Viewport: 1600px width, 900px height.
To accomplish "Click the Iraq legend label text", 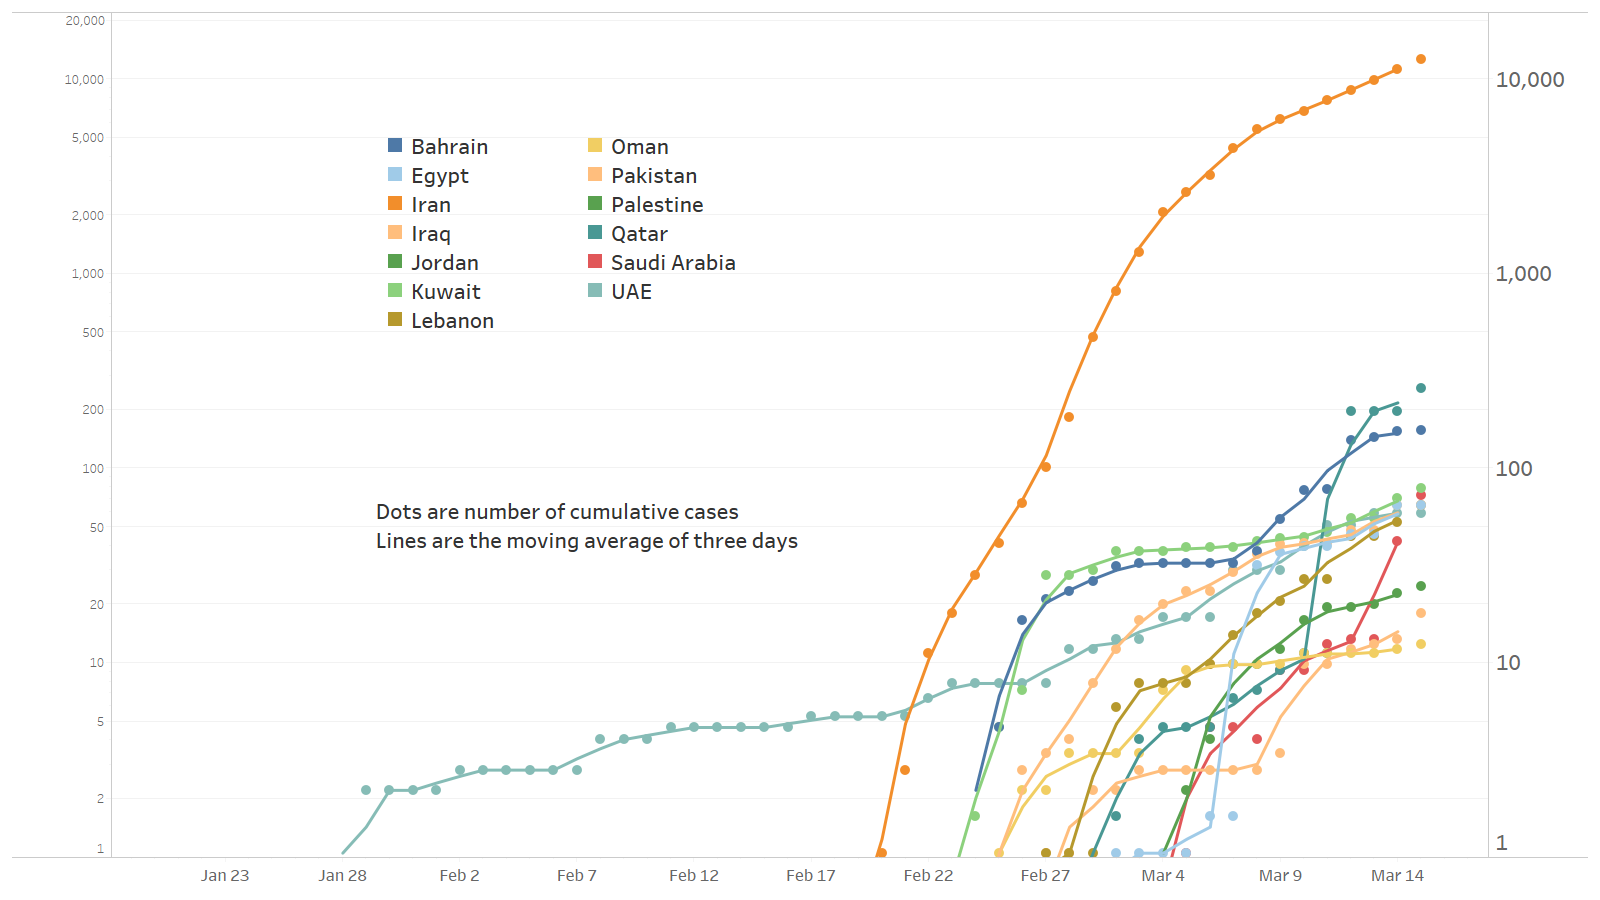I will tap(431, 234).
